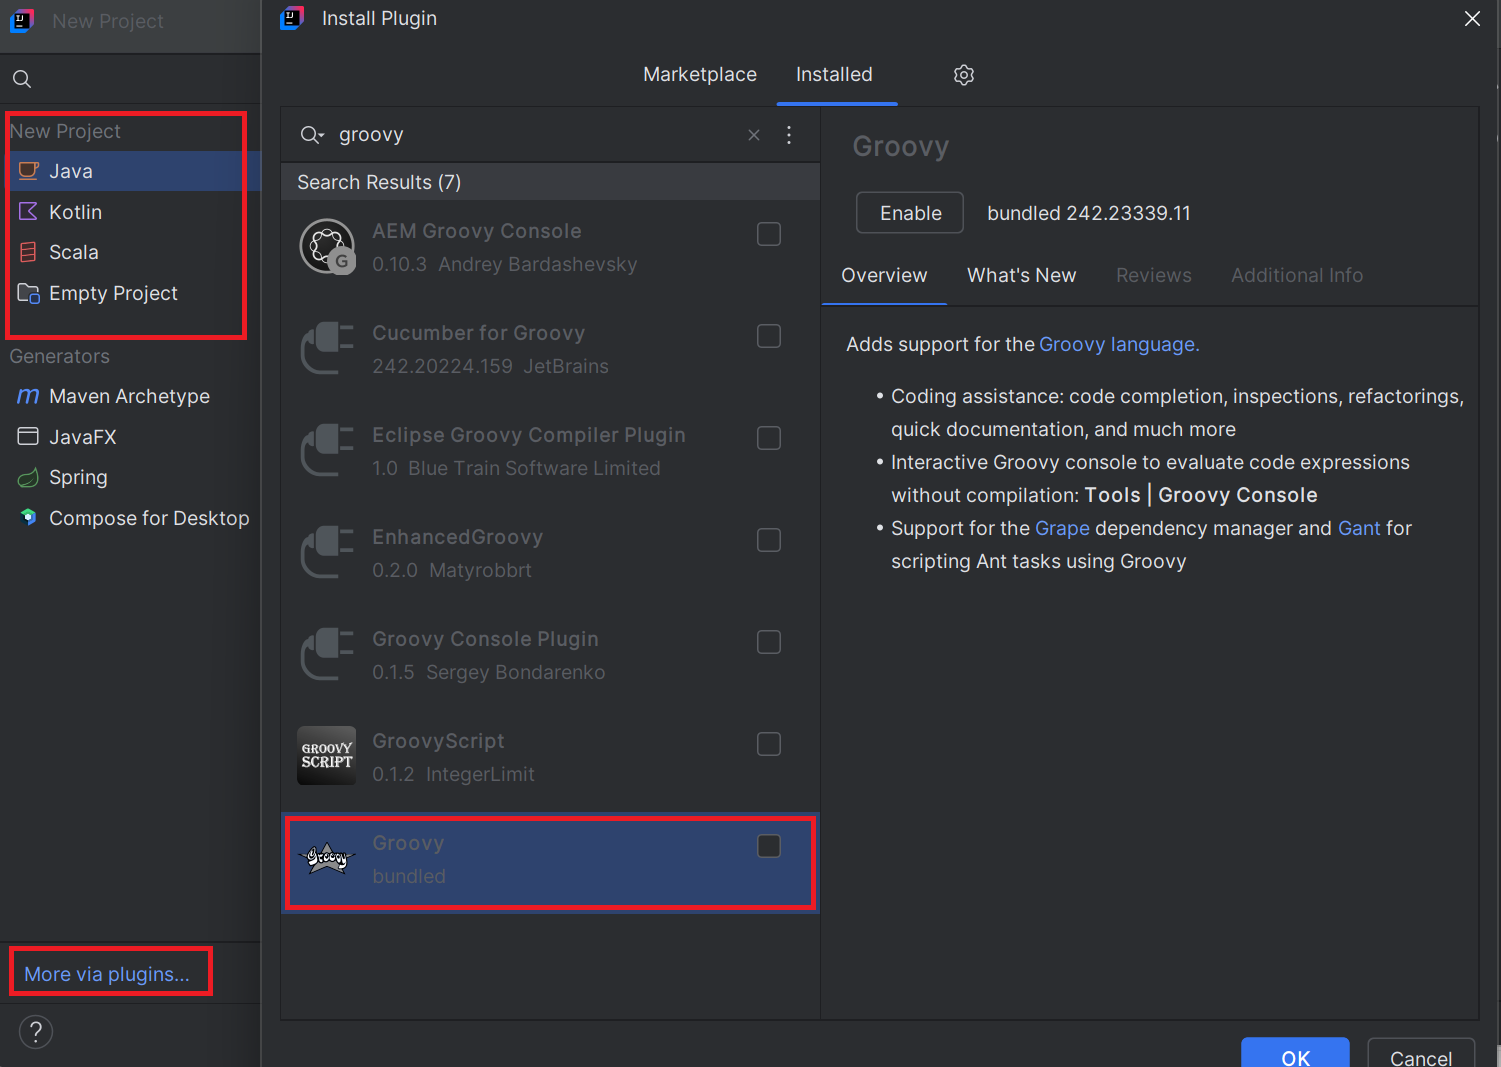Enable the Cucumber for Groovy checkbox
This screenshot has width=1501, height=1067.
(768, 336)
